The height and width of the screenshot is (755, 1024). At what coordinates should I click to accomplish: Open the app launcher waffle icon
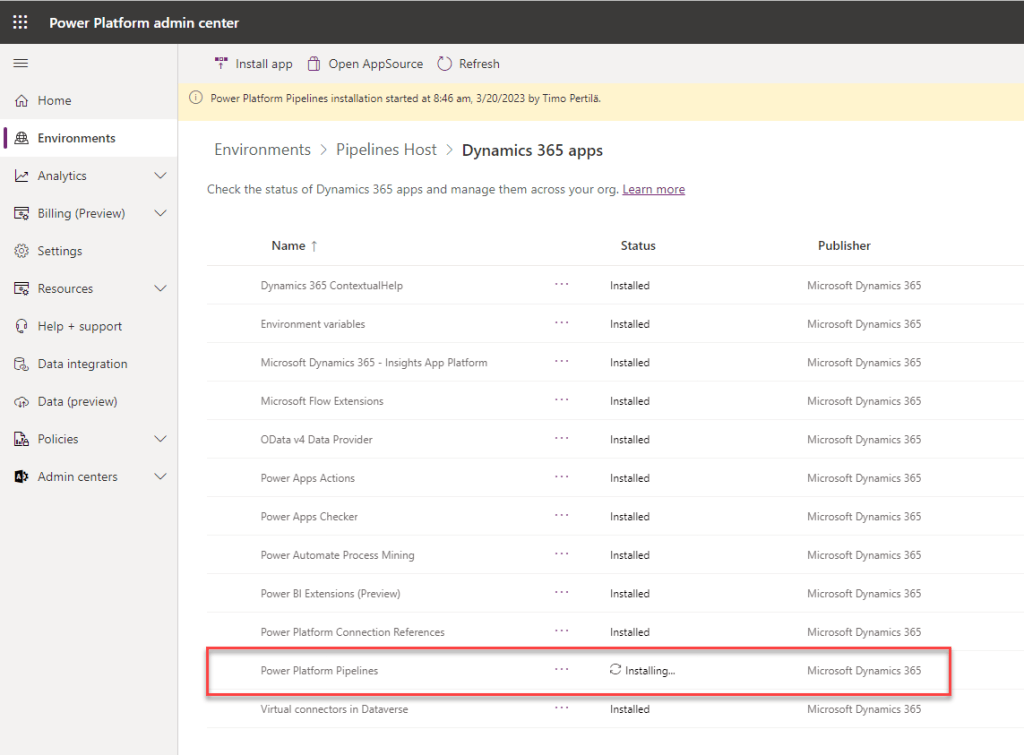(20, 22)
